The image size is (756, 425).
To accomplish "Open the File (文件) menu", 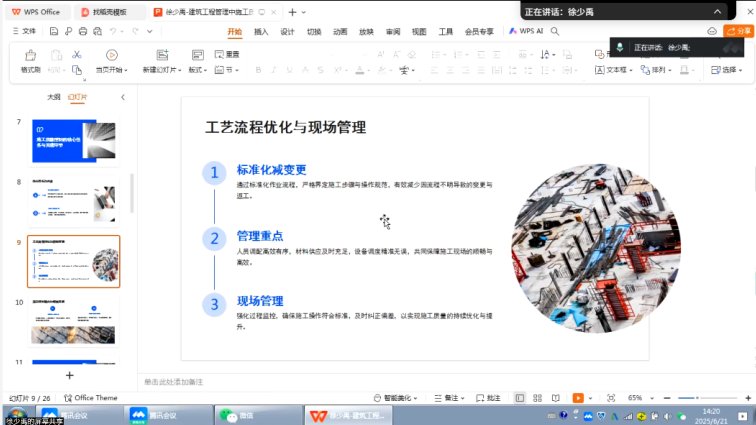I will click(24, 31).
